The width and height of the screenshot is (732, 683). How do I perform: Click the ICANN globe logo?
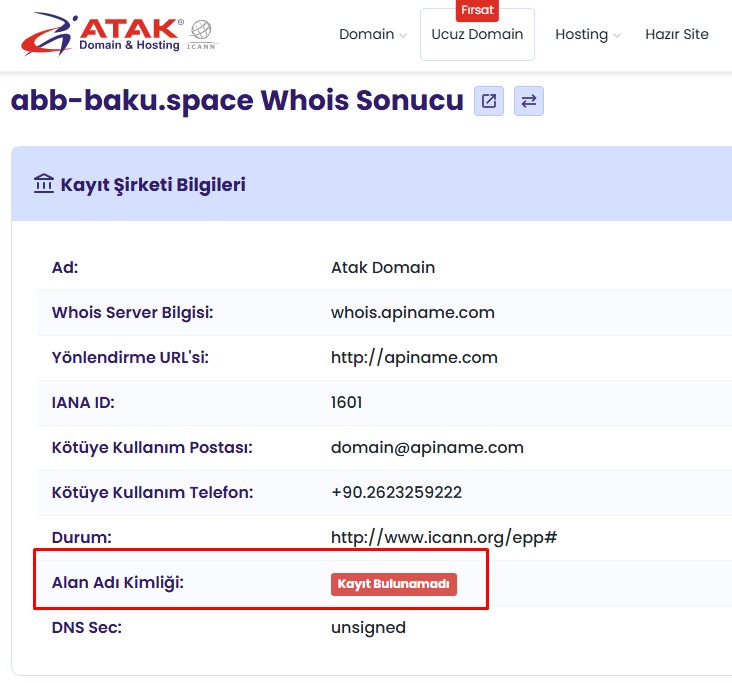coord(201,32)
